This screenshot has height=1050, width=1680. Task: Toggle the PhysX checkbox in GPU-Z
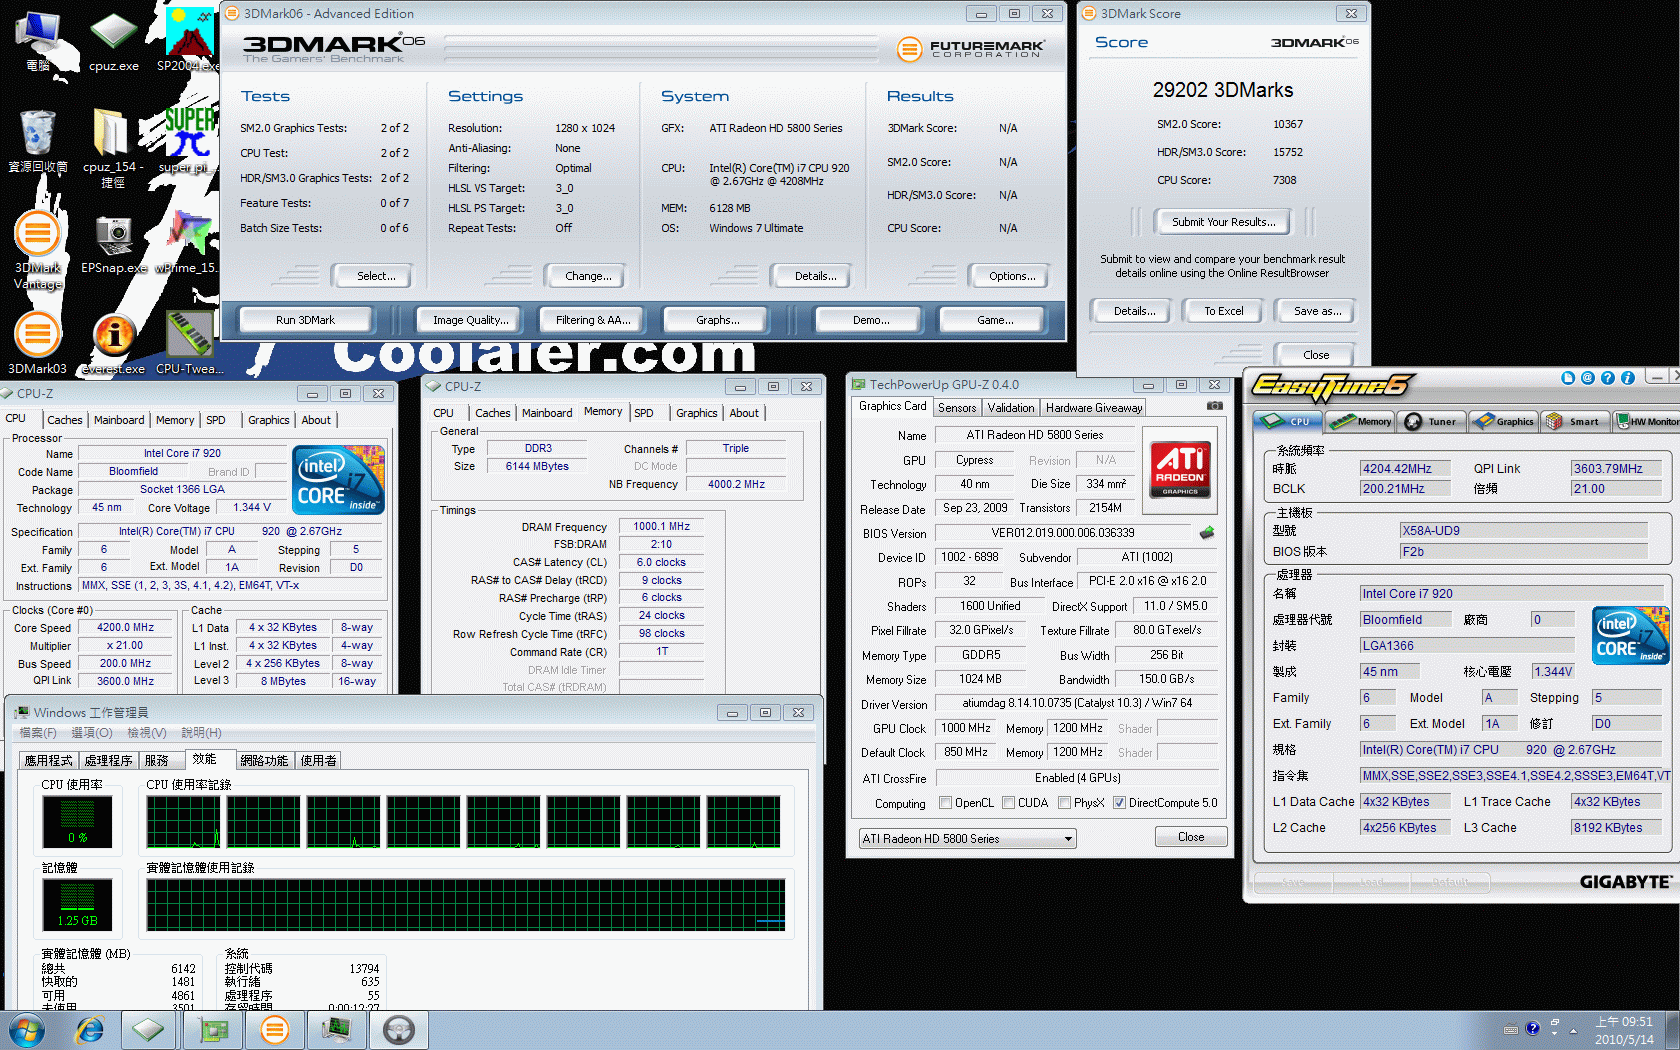(x=1065, y=803)
